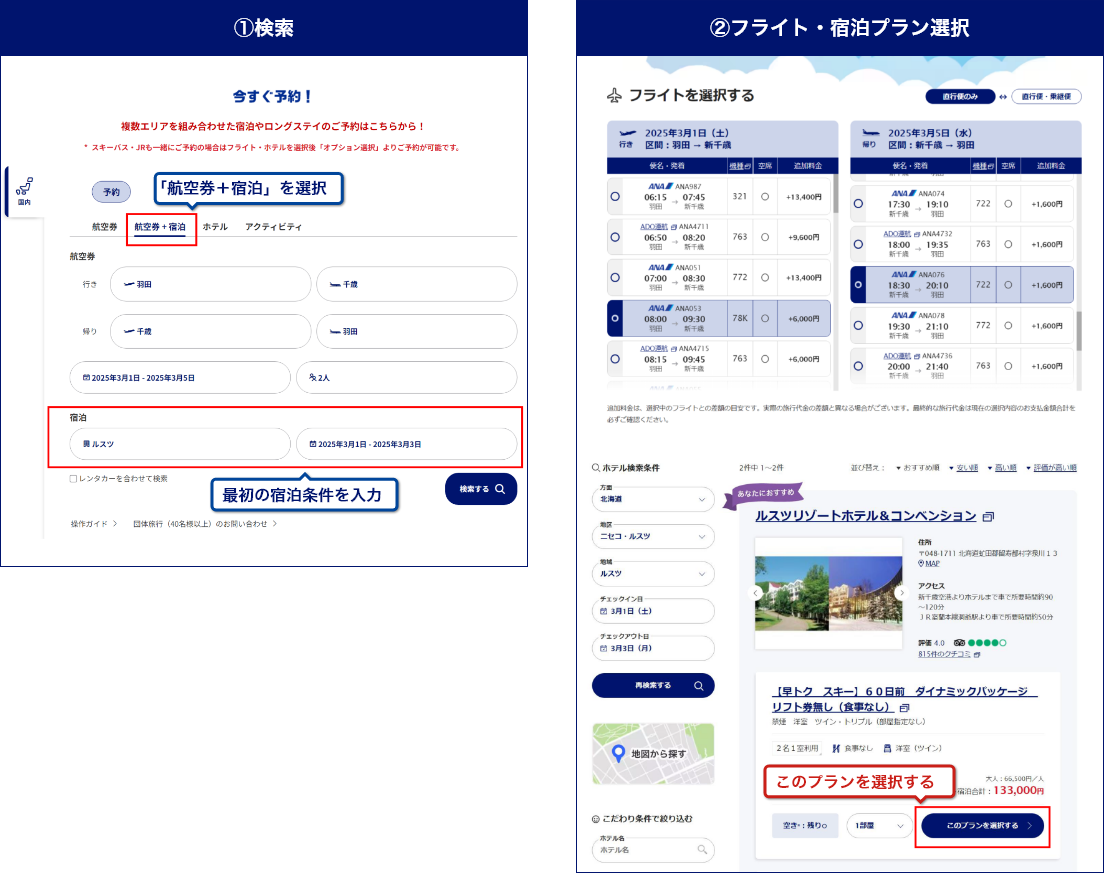Switch to the ホテル tab
The height and width of the screenshot is (875, 1104).
(x=215, y=227)
